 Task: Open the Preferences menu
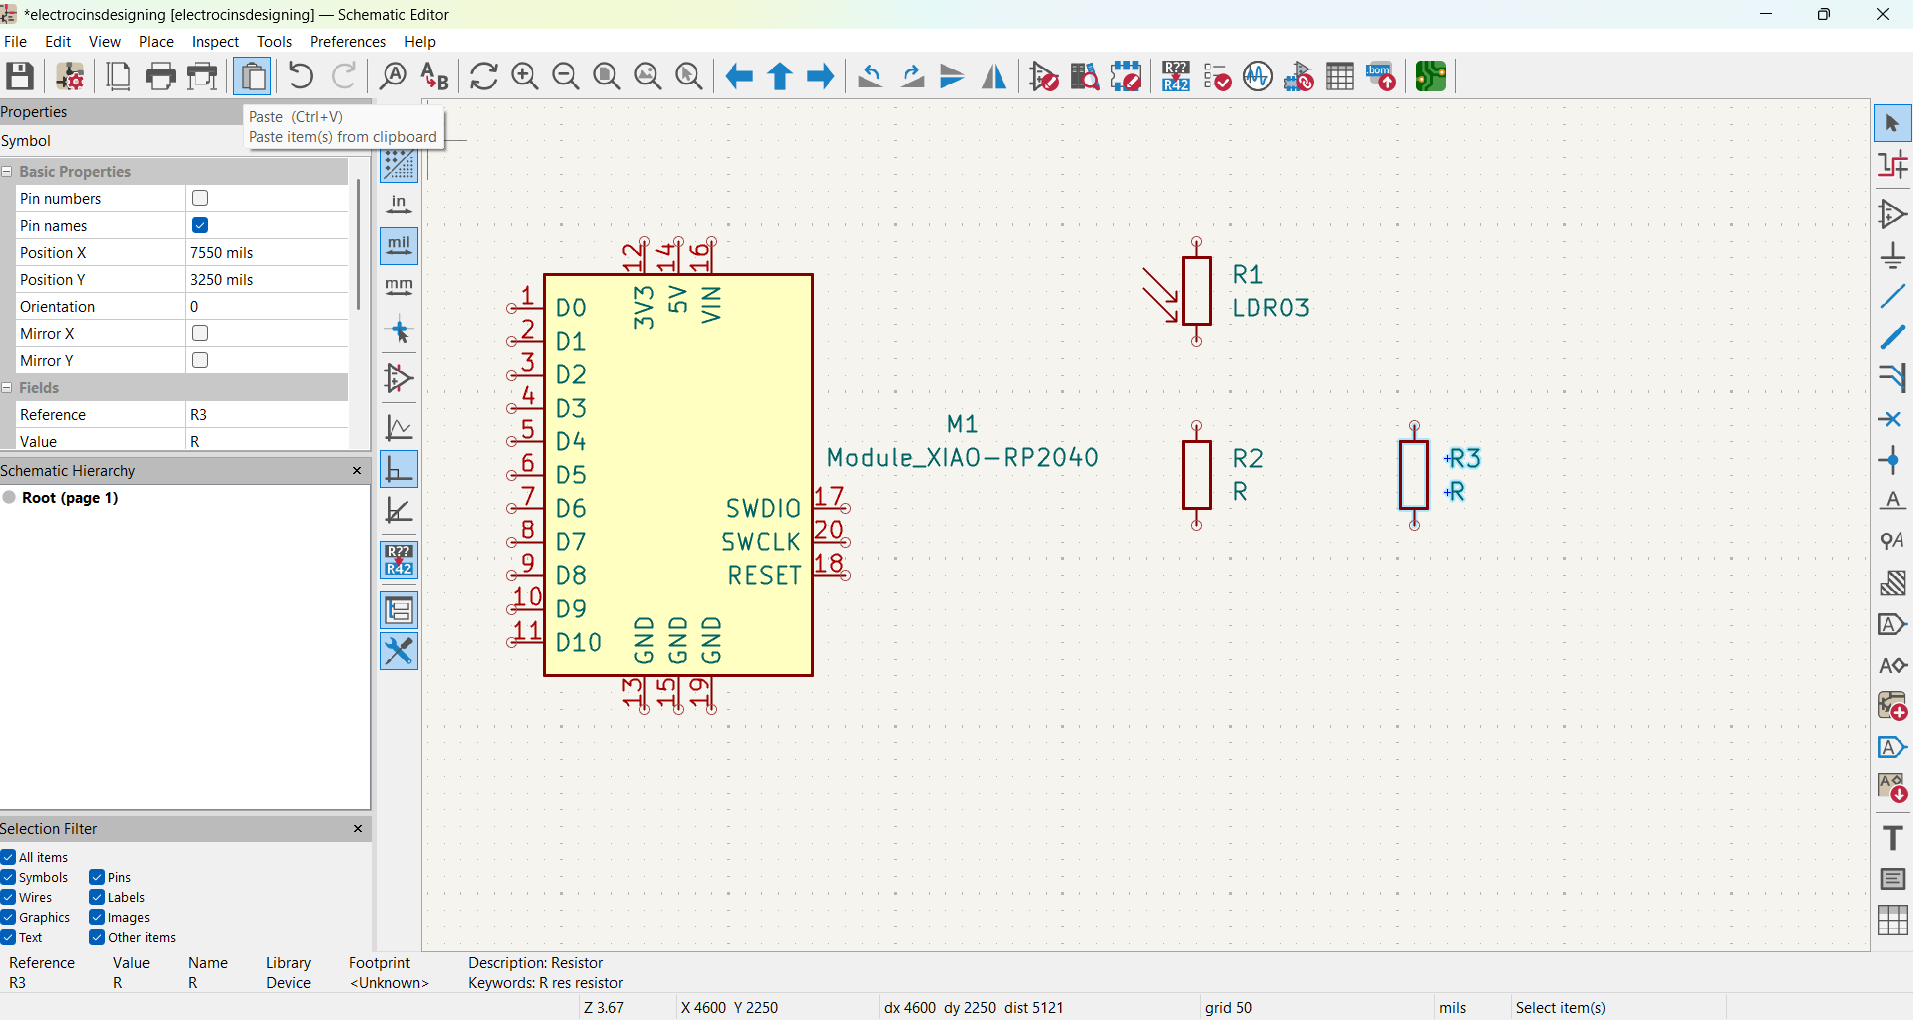pos(348,41)
